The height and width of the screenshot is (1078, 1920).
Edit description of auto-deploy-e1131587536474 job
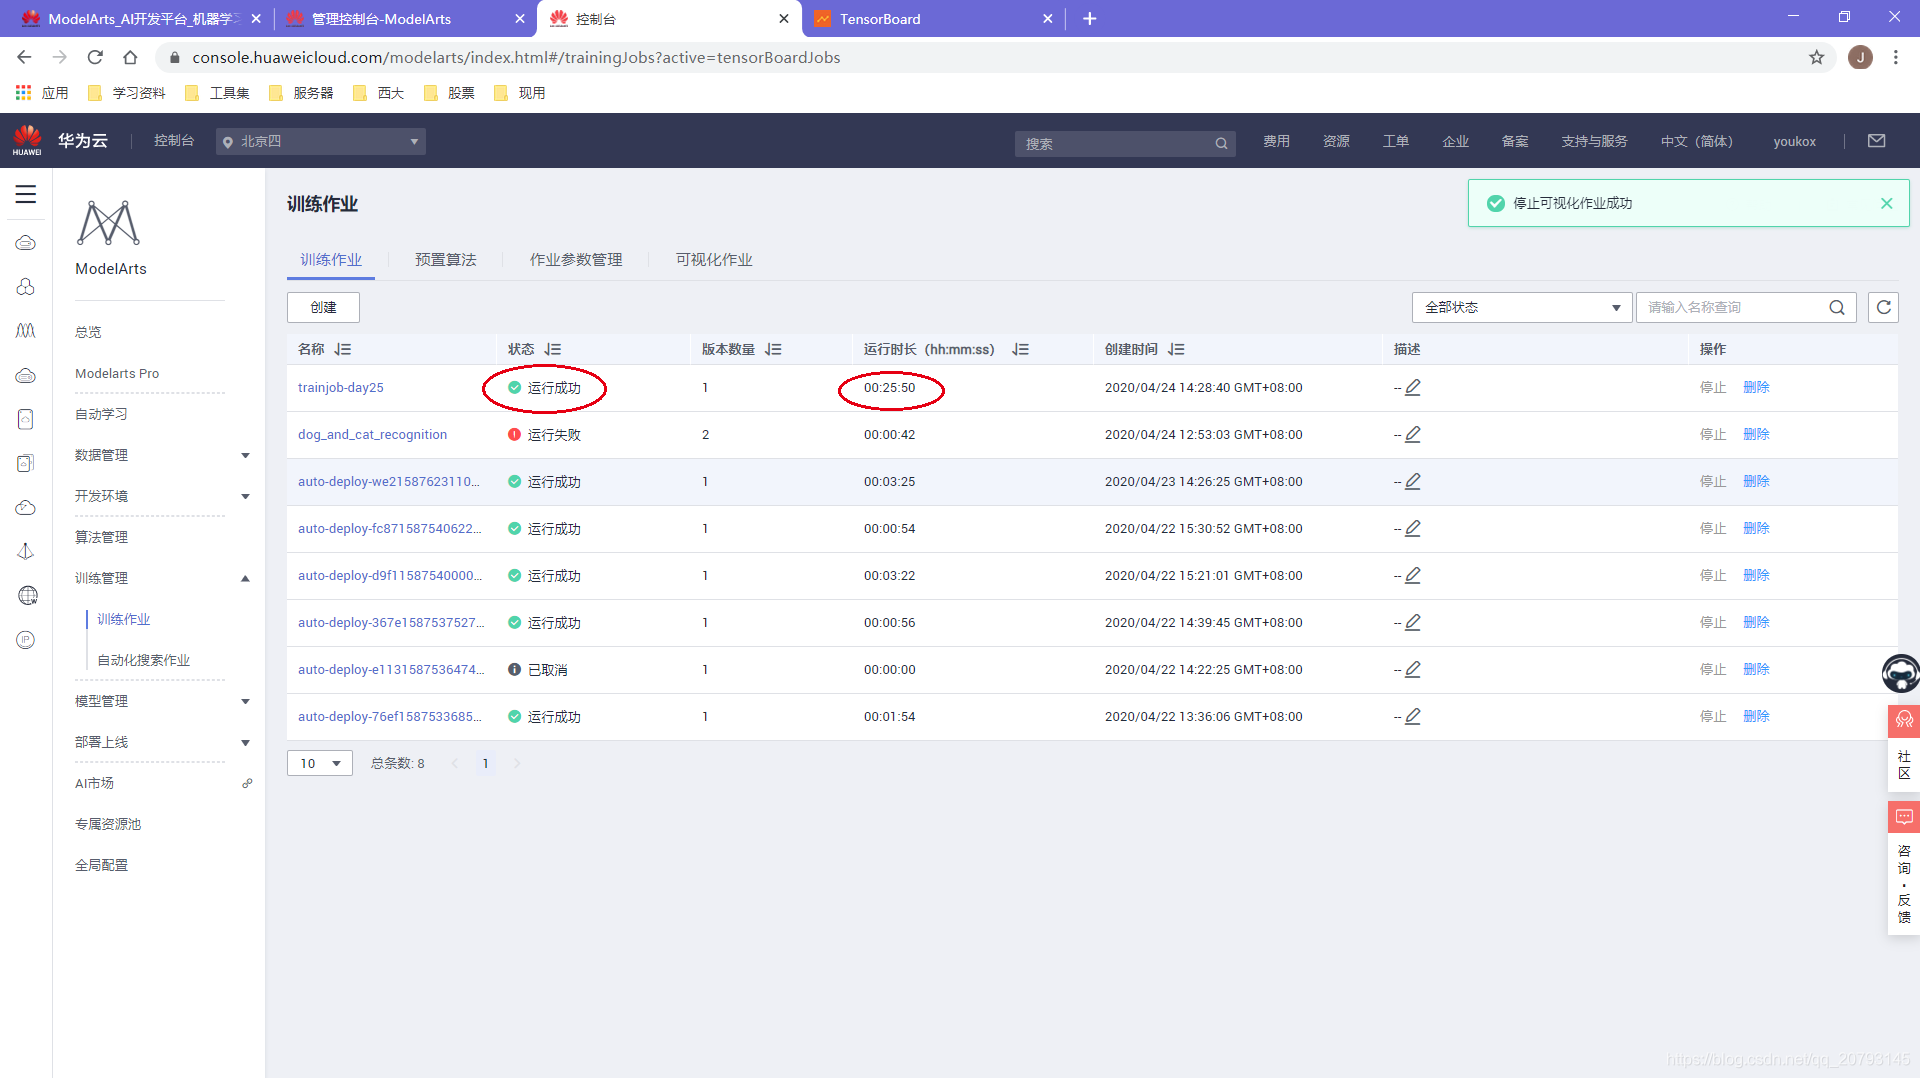tap(1413, 669)
